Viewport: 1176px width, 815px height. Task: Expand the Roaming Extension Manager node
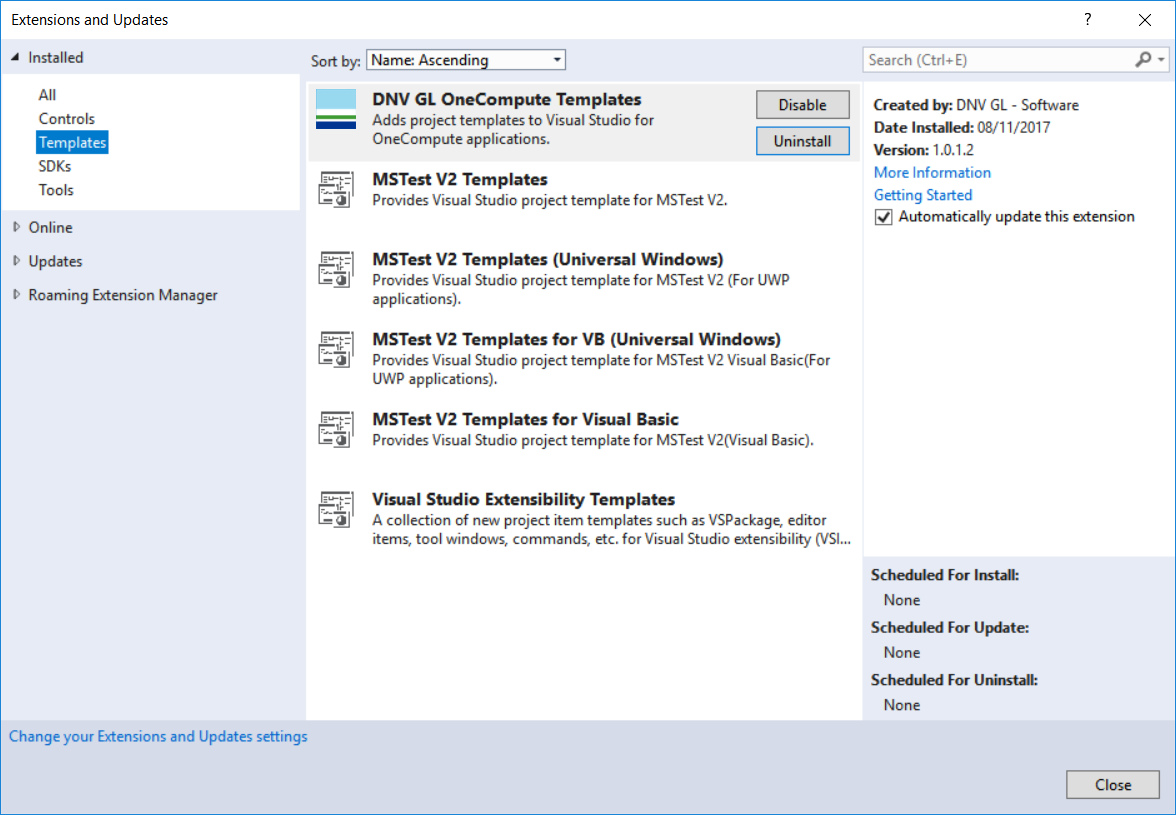pos(16,295)
